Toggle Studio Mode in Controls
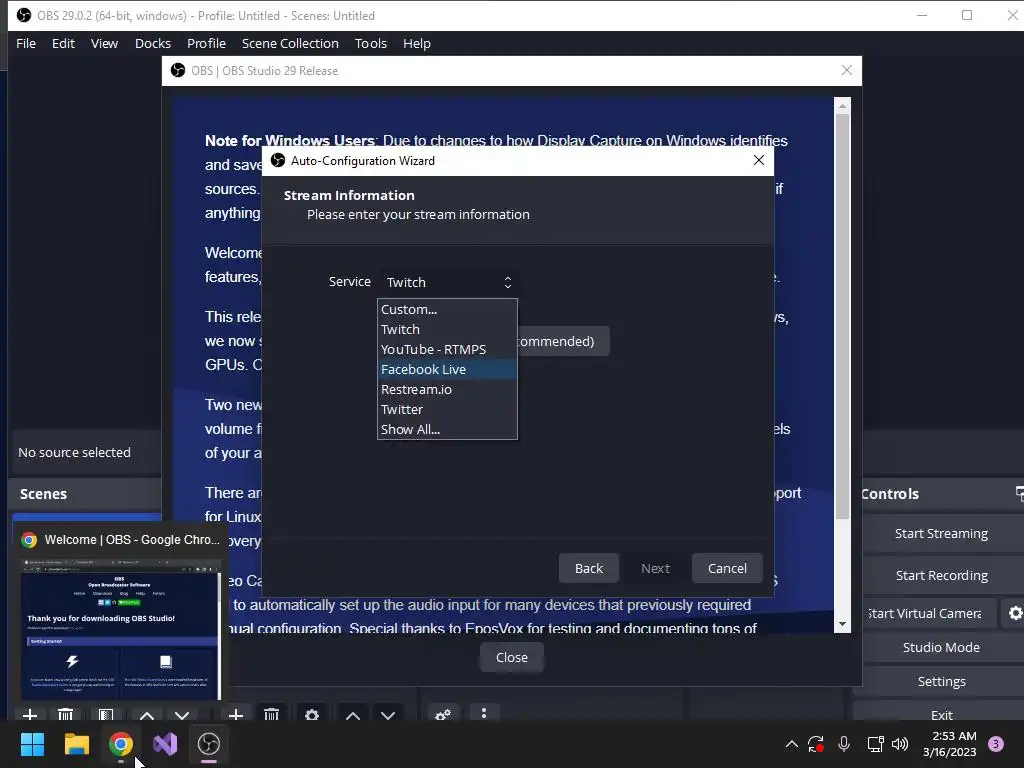 click(x=941, y=647)
